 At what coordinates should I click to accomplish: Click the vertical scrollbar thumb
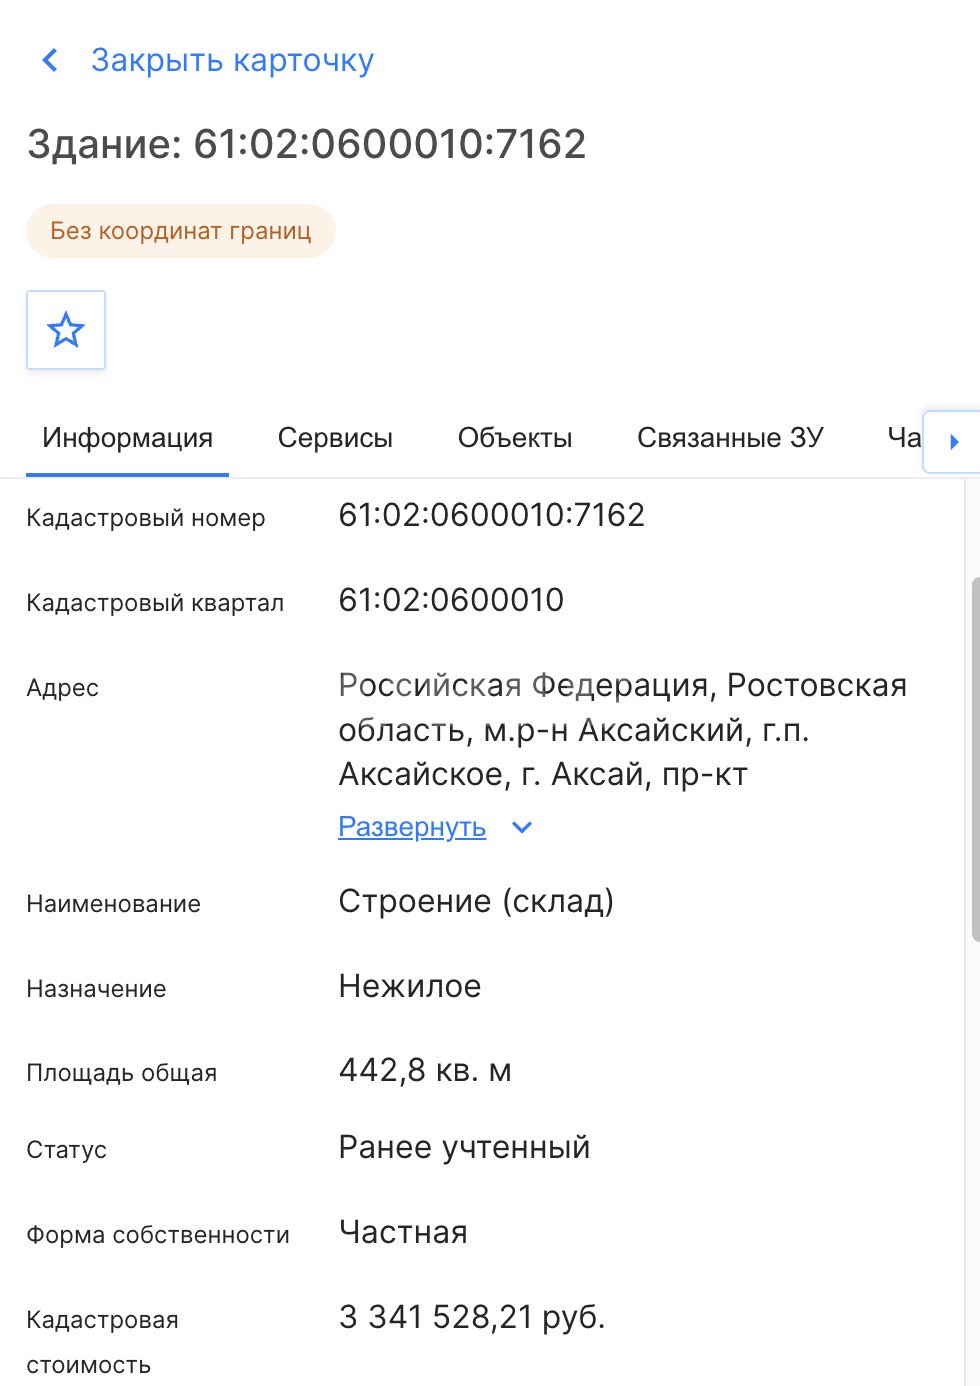[975, 760]
